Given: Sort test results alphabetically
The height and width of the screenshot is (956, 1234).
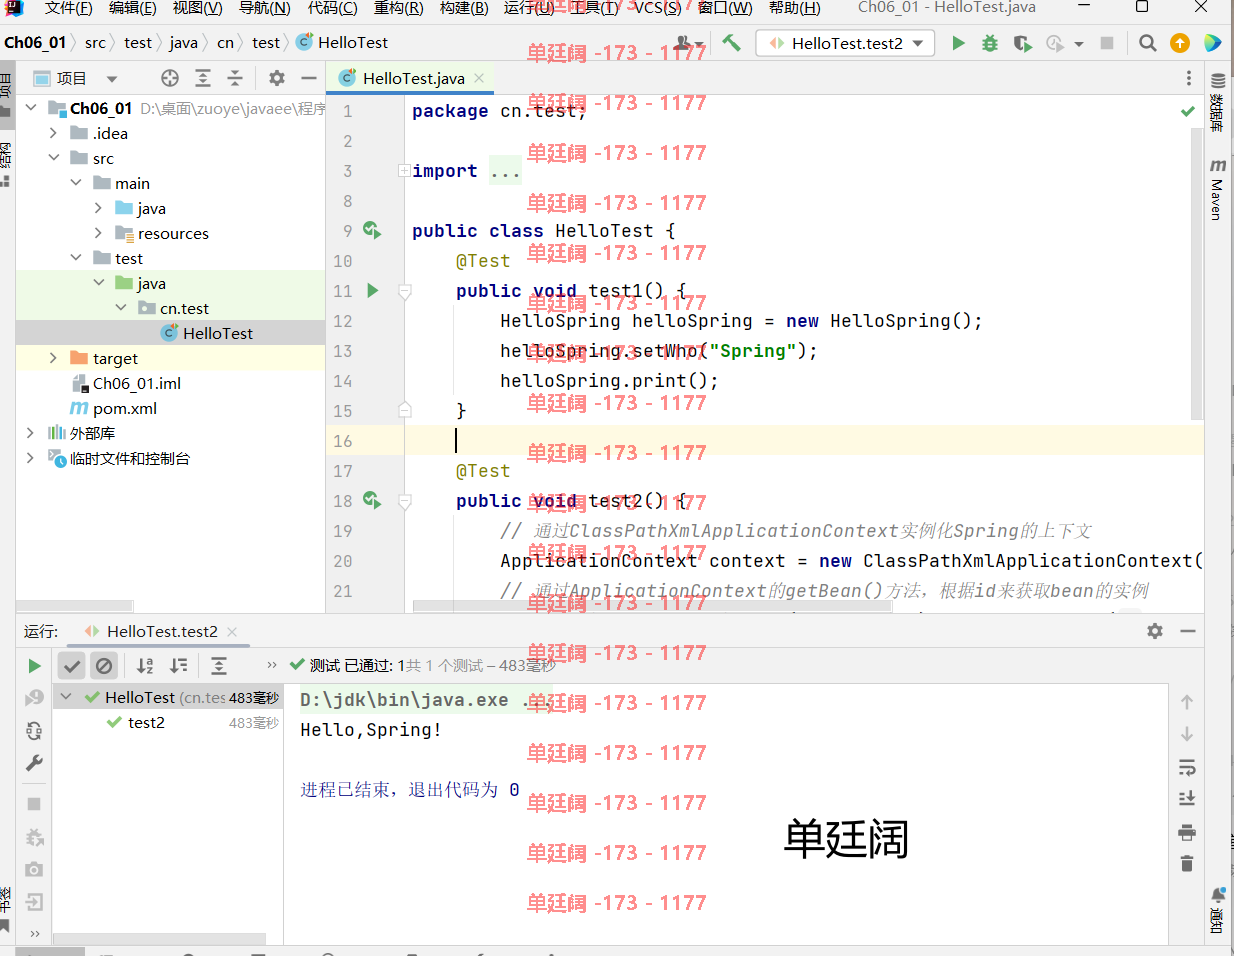Looking at the screenshot, I should pyautogui.click(x=145, y=666).
